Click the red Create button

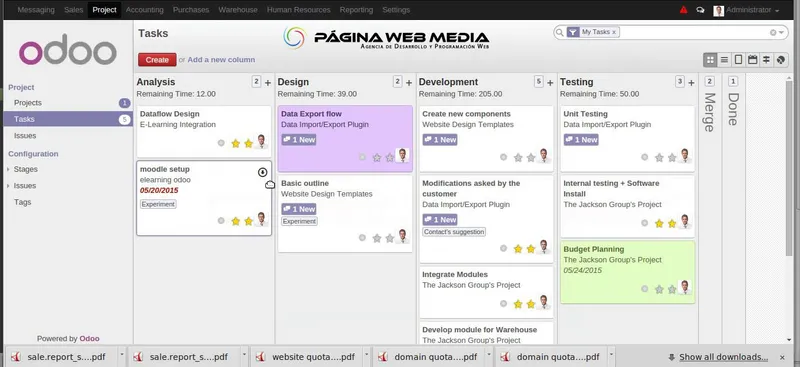point(157,60)
